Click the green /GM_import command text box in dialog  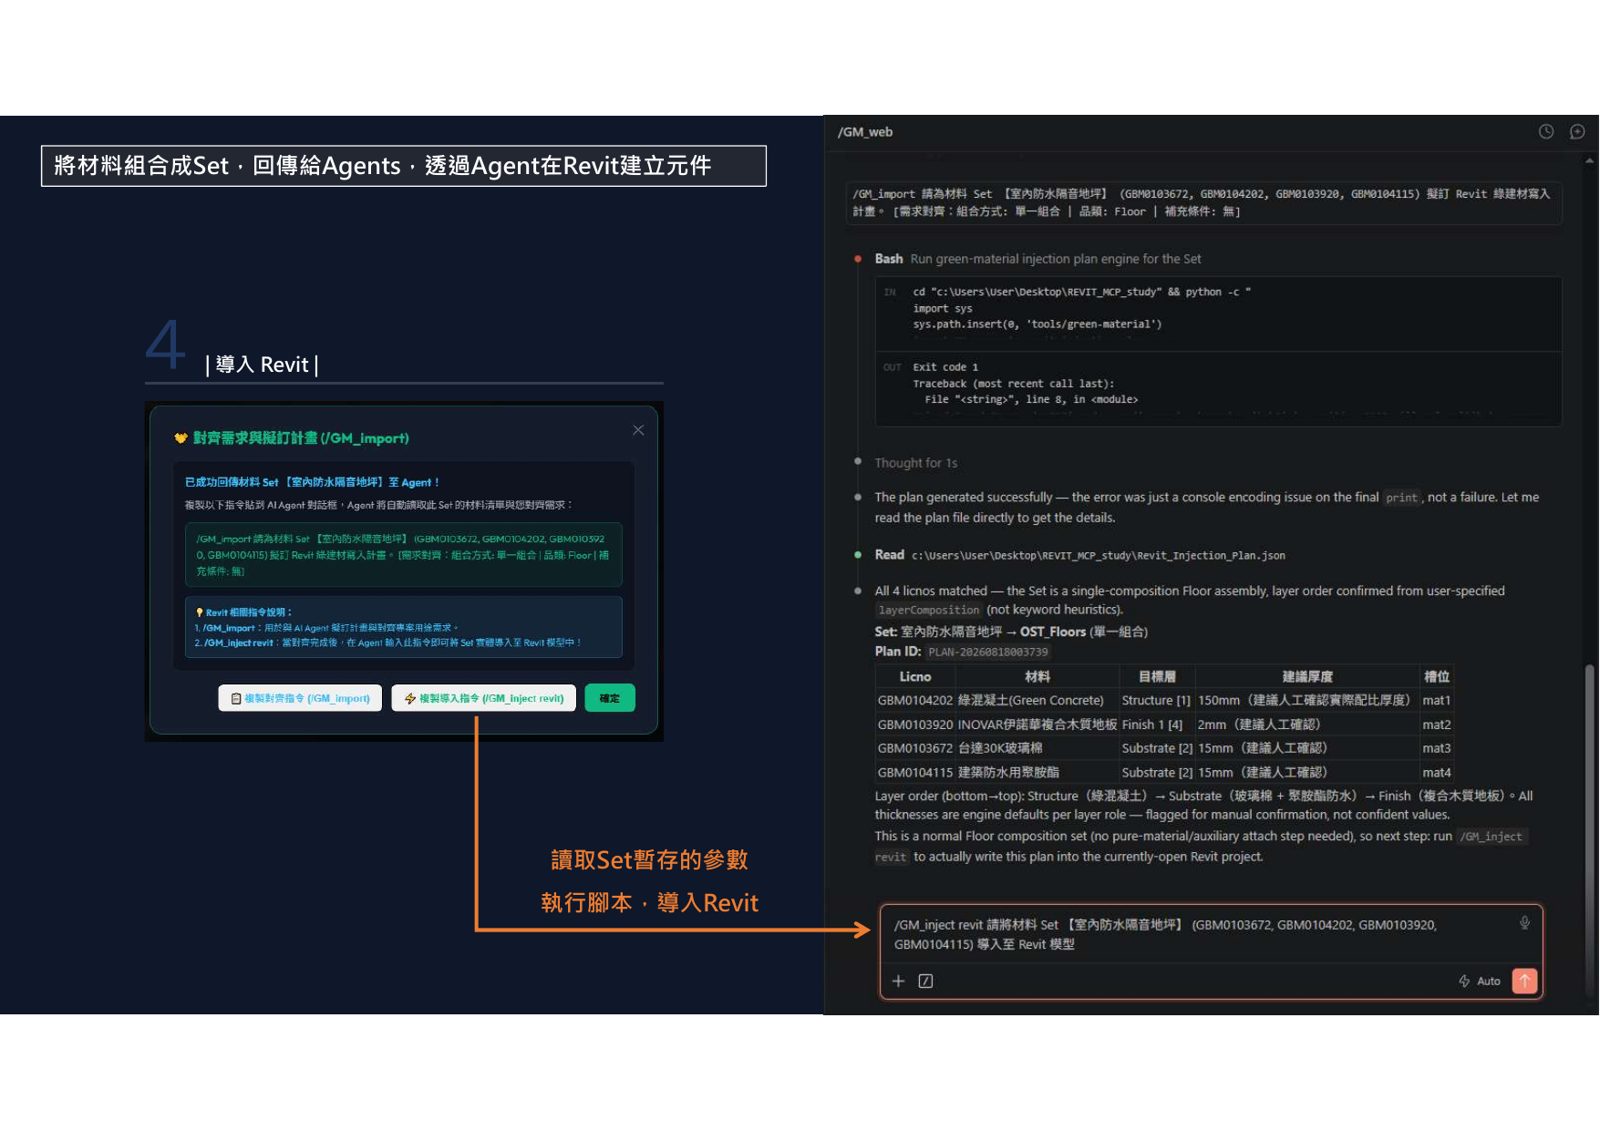click(x=403, y=555)
